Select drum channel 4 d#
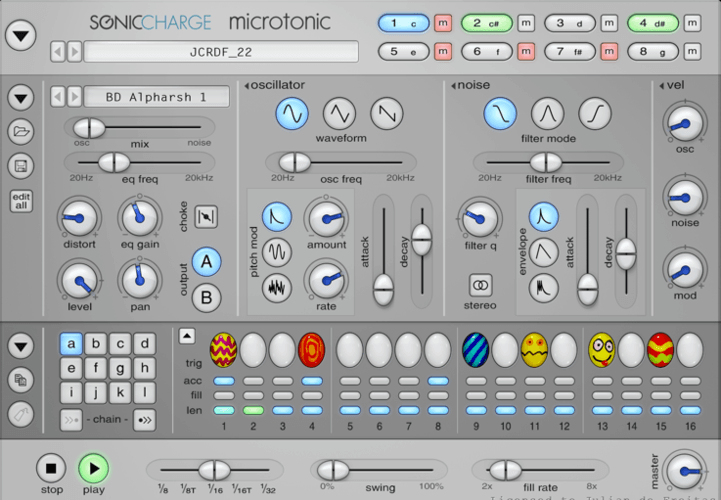The height and width of the screenshot is (500, 721). (x=653, y=23)
